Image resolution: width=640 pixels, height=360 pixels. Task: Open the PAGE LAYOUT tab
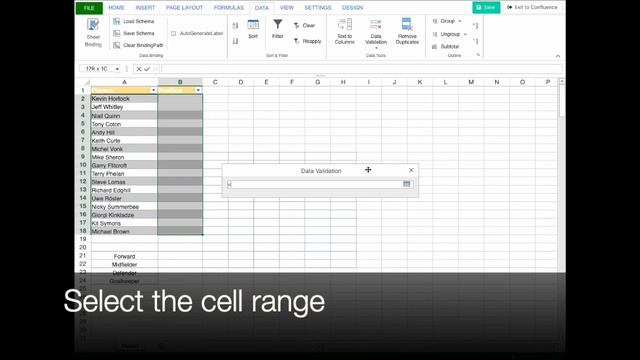(x=184, y=8)
